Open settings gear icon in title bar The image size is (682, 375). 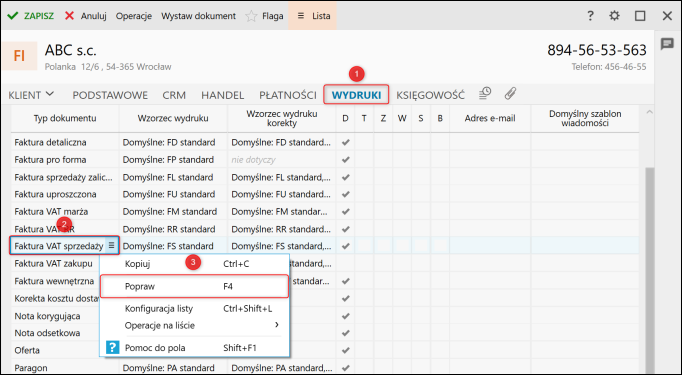(x=614, y=16)
